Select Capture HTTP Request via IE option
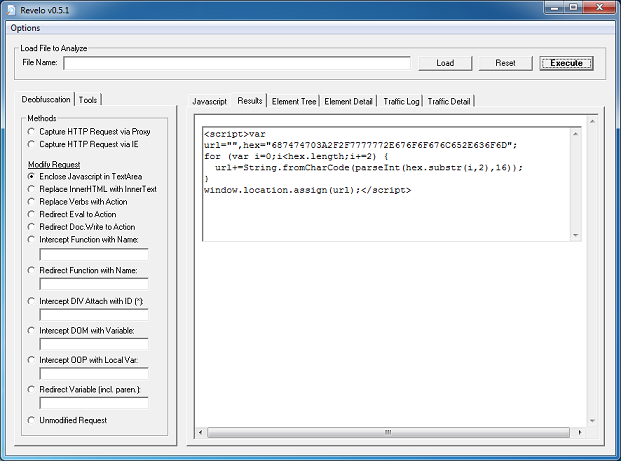Image resolution: width=621 pixels, height=461 pixels. (32, 144)
